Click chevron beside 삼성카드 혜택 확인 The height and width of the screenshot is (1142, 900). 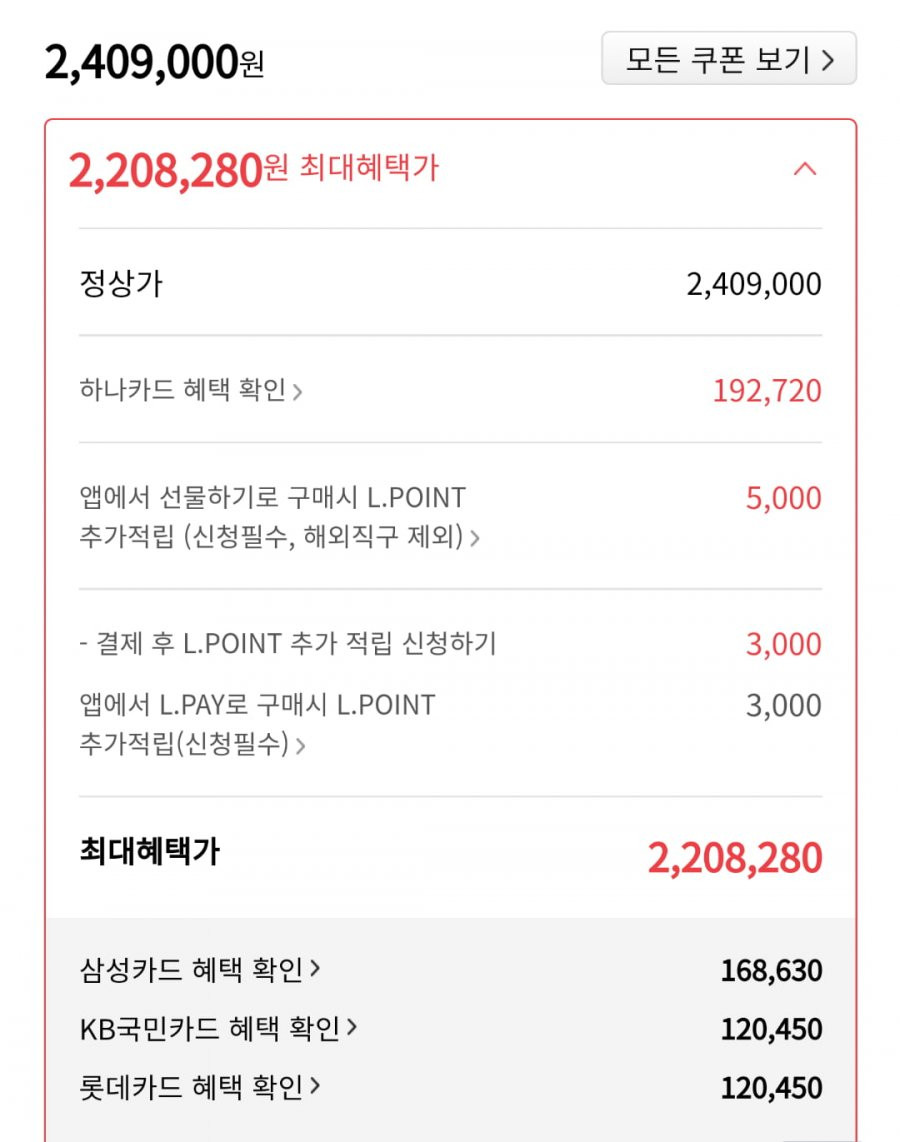click(315, 968)
